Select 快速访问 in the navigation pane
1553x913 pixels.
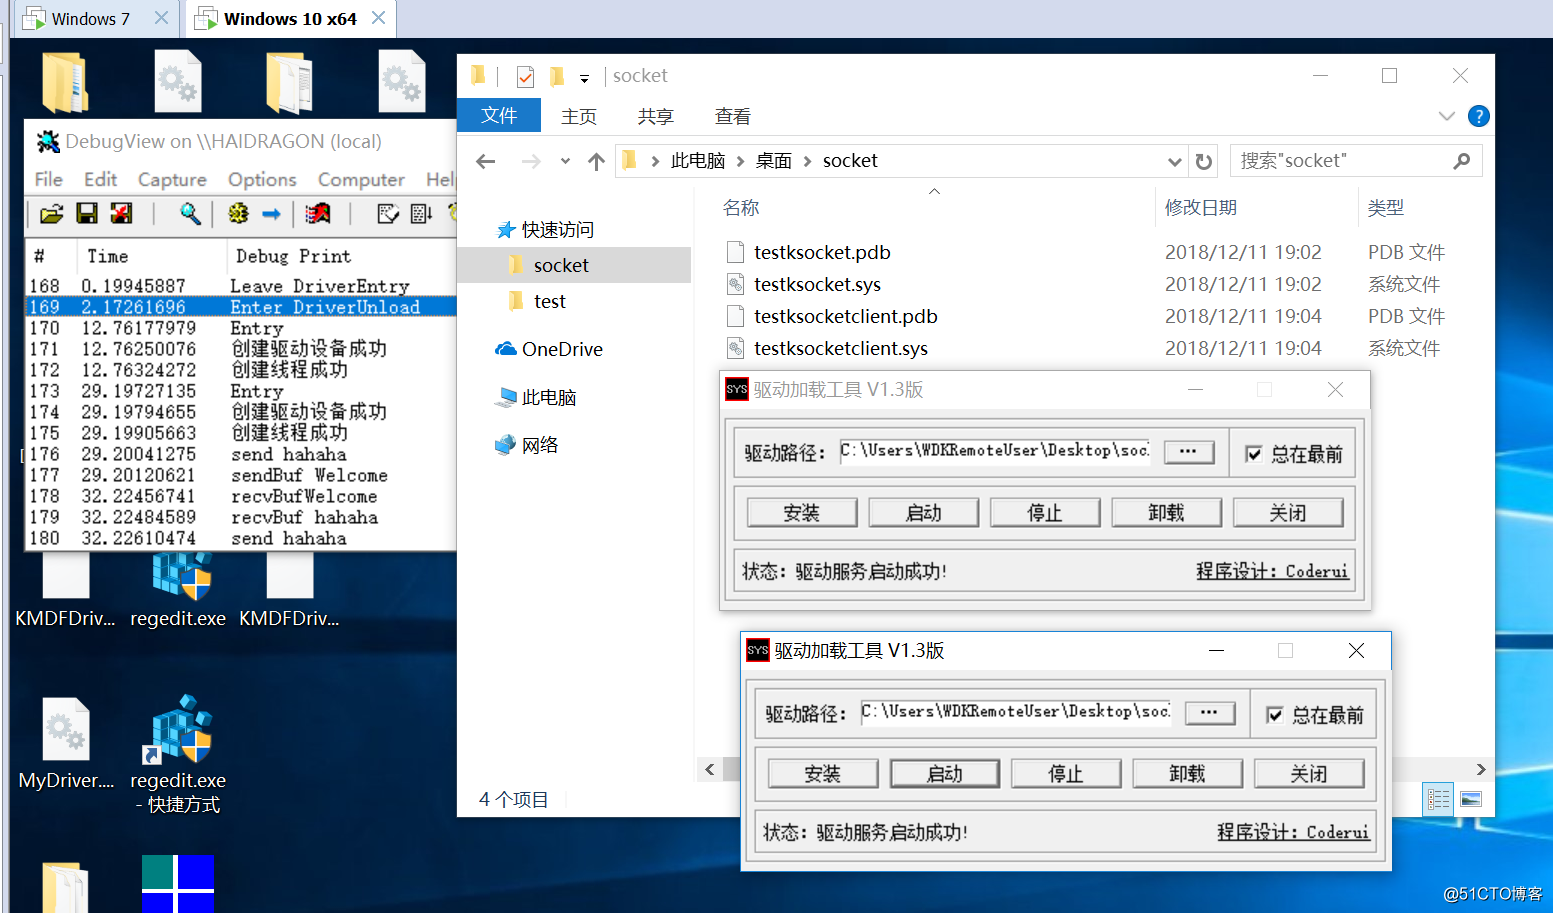coord(545,230)
